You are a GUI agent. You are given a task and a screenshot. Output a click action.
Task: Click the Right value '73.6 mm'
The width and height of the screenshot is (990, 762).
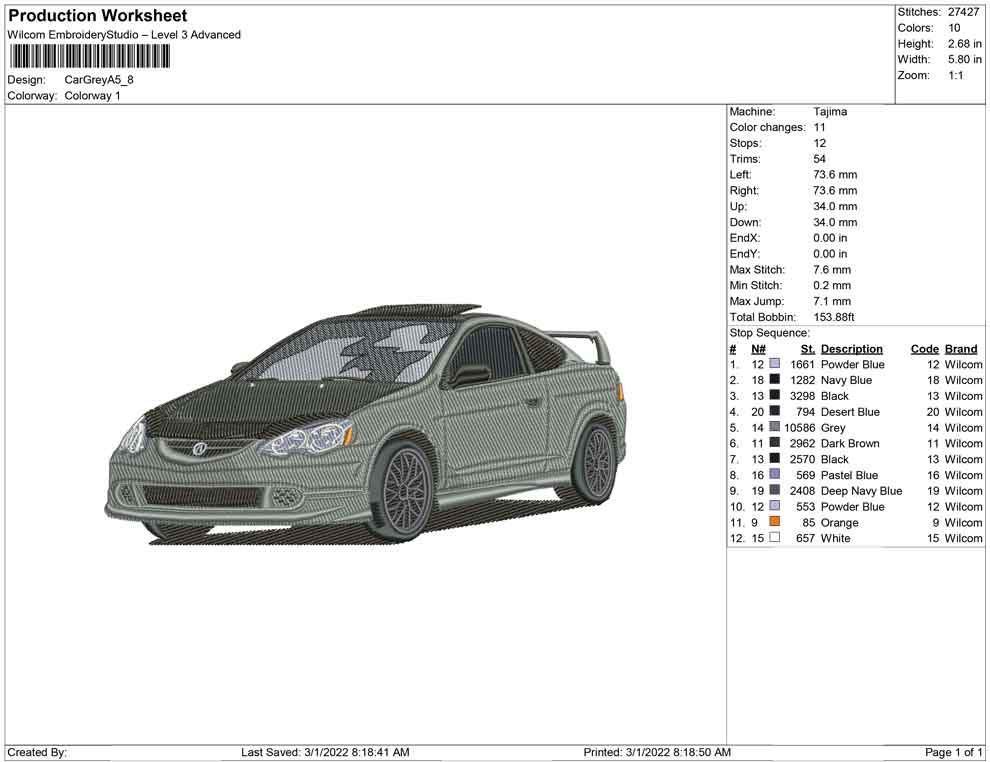(835, 191)
